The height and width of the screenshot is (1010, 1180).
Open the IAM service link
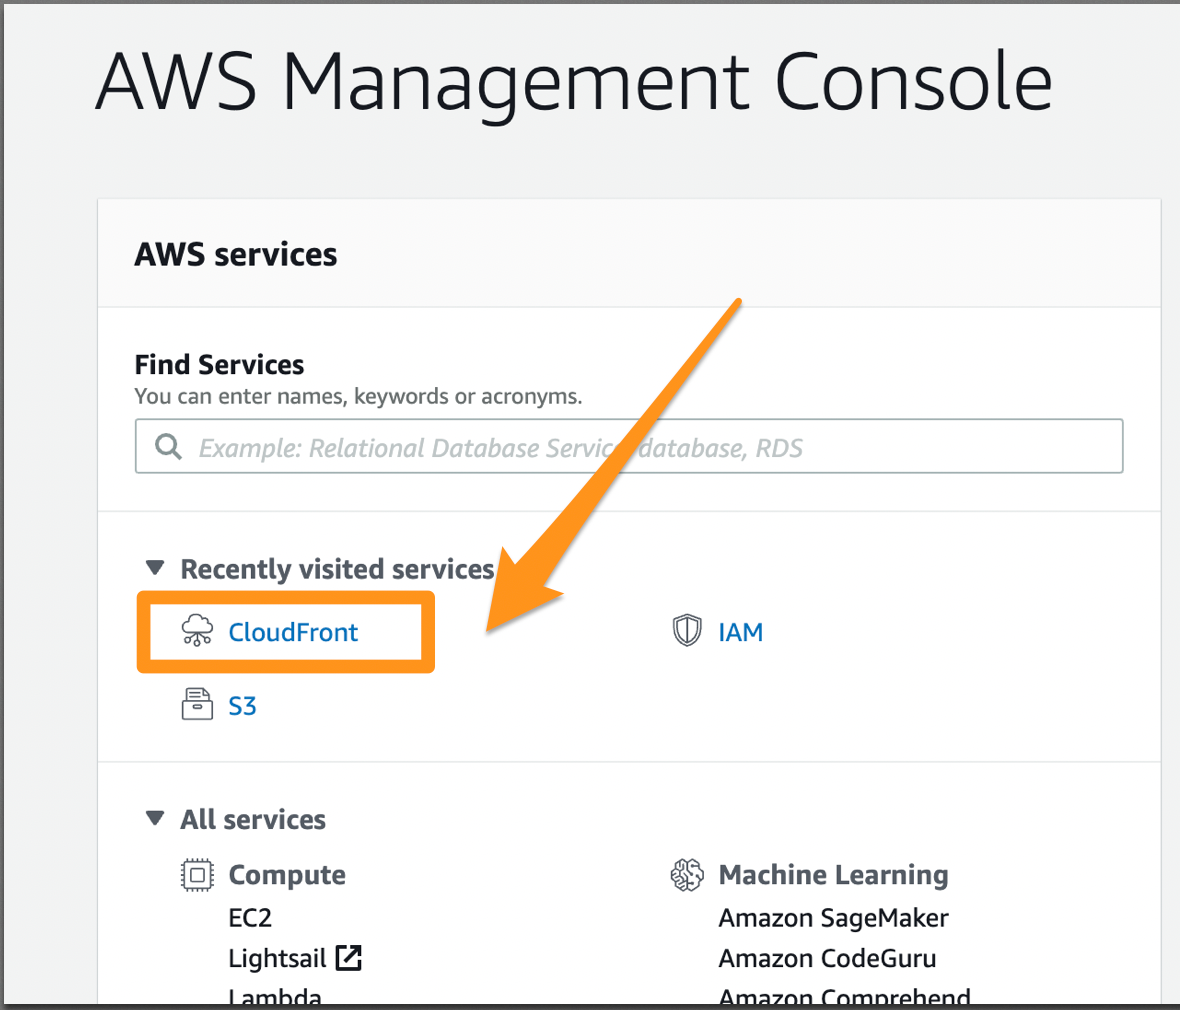[740, 632]
